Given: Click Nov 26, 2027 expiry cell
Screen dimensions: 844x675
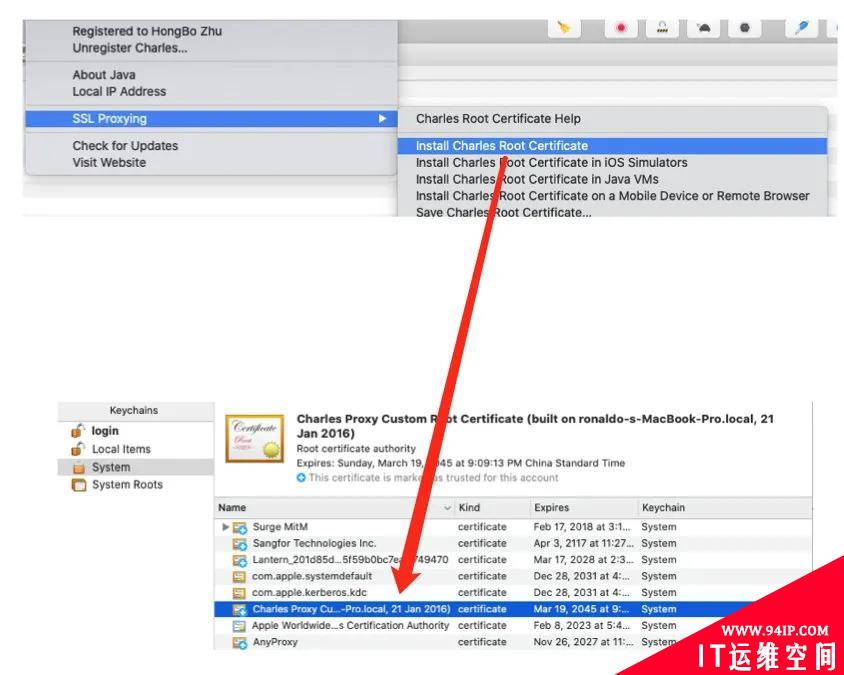Looking at the screenshot, I should tap(583, 642).
